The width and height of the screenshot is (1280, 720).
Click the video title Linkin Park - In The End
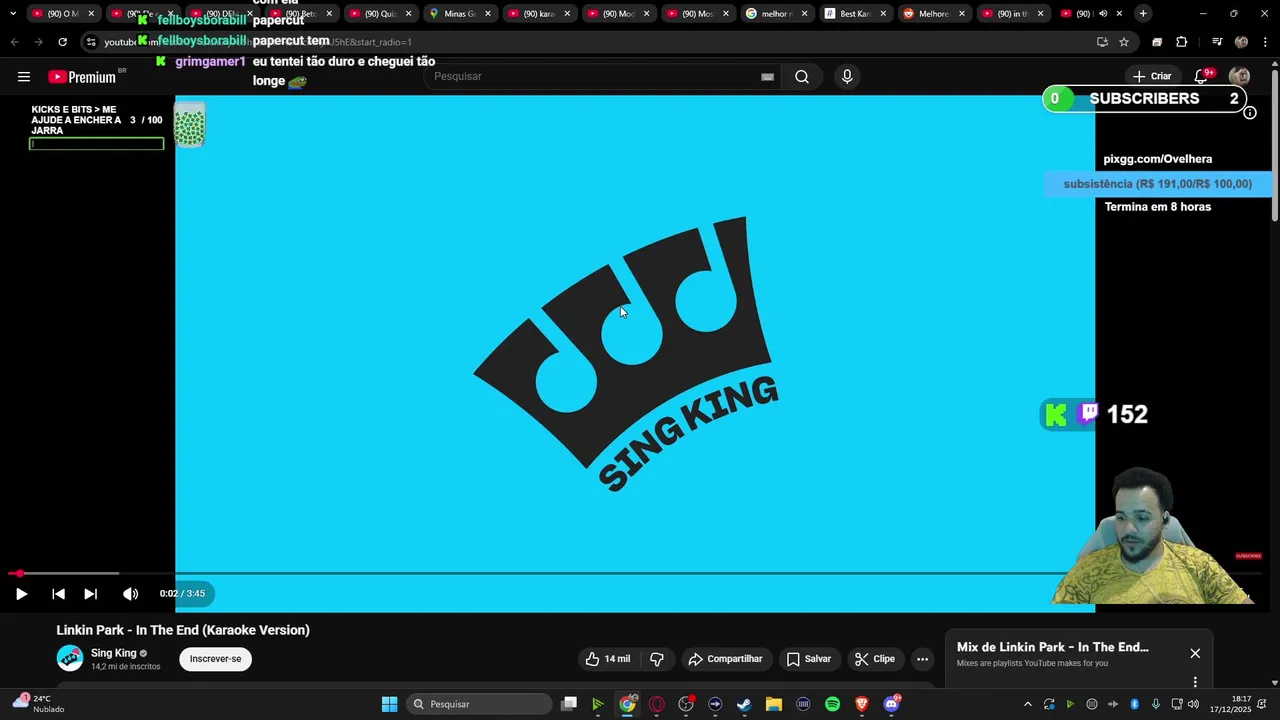183,630
